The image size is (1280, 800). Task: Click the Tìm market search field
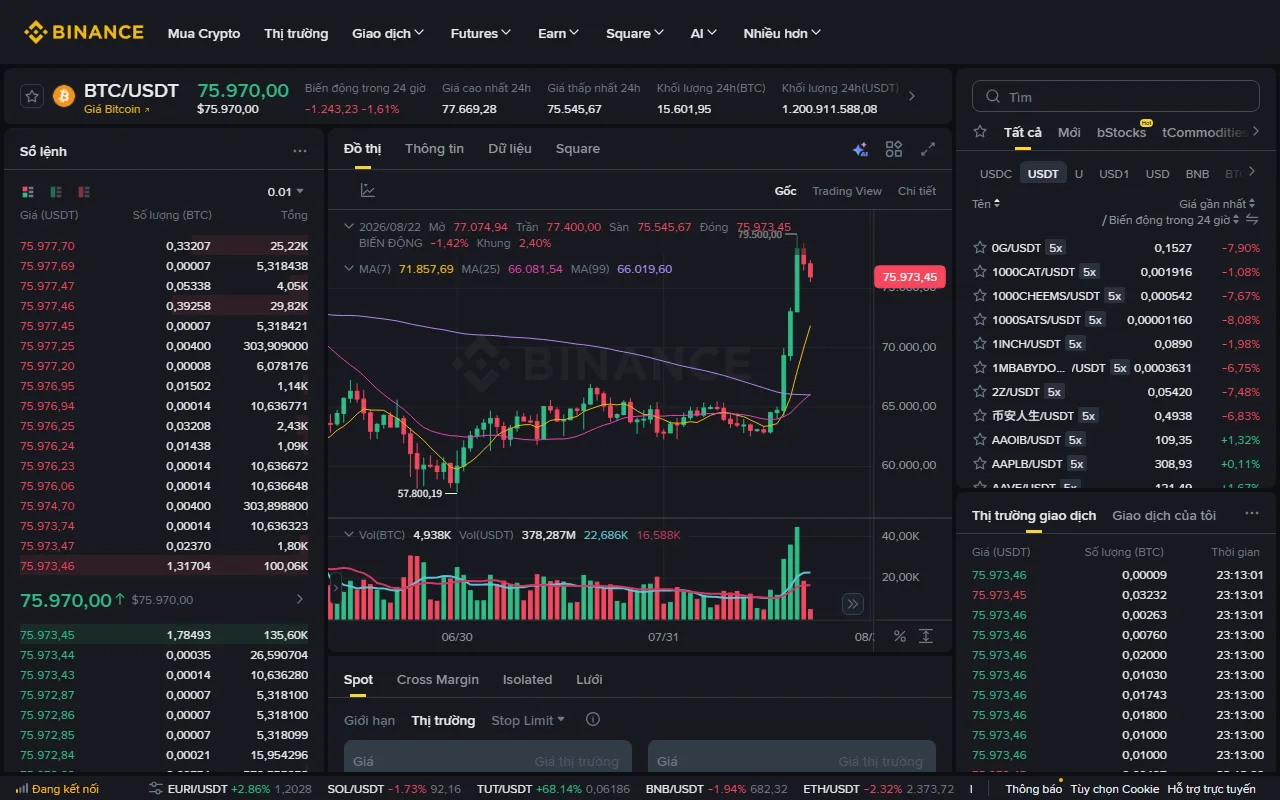(1116, 97)
